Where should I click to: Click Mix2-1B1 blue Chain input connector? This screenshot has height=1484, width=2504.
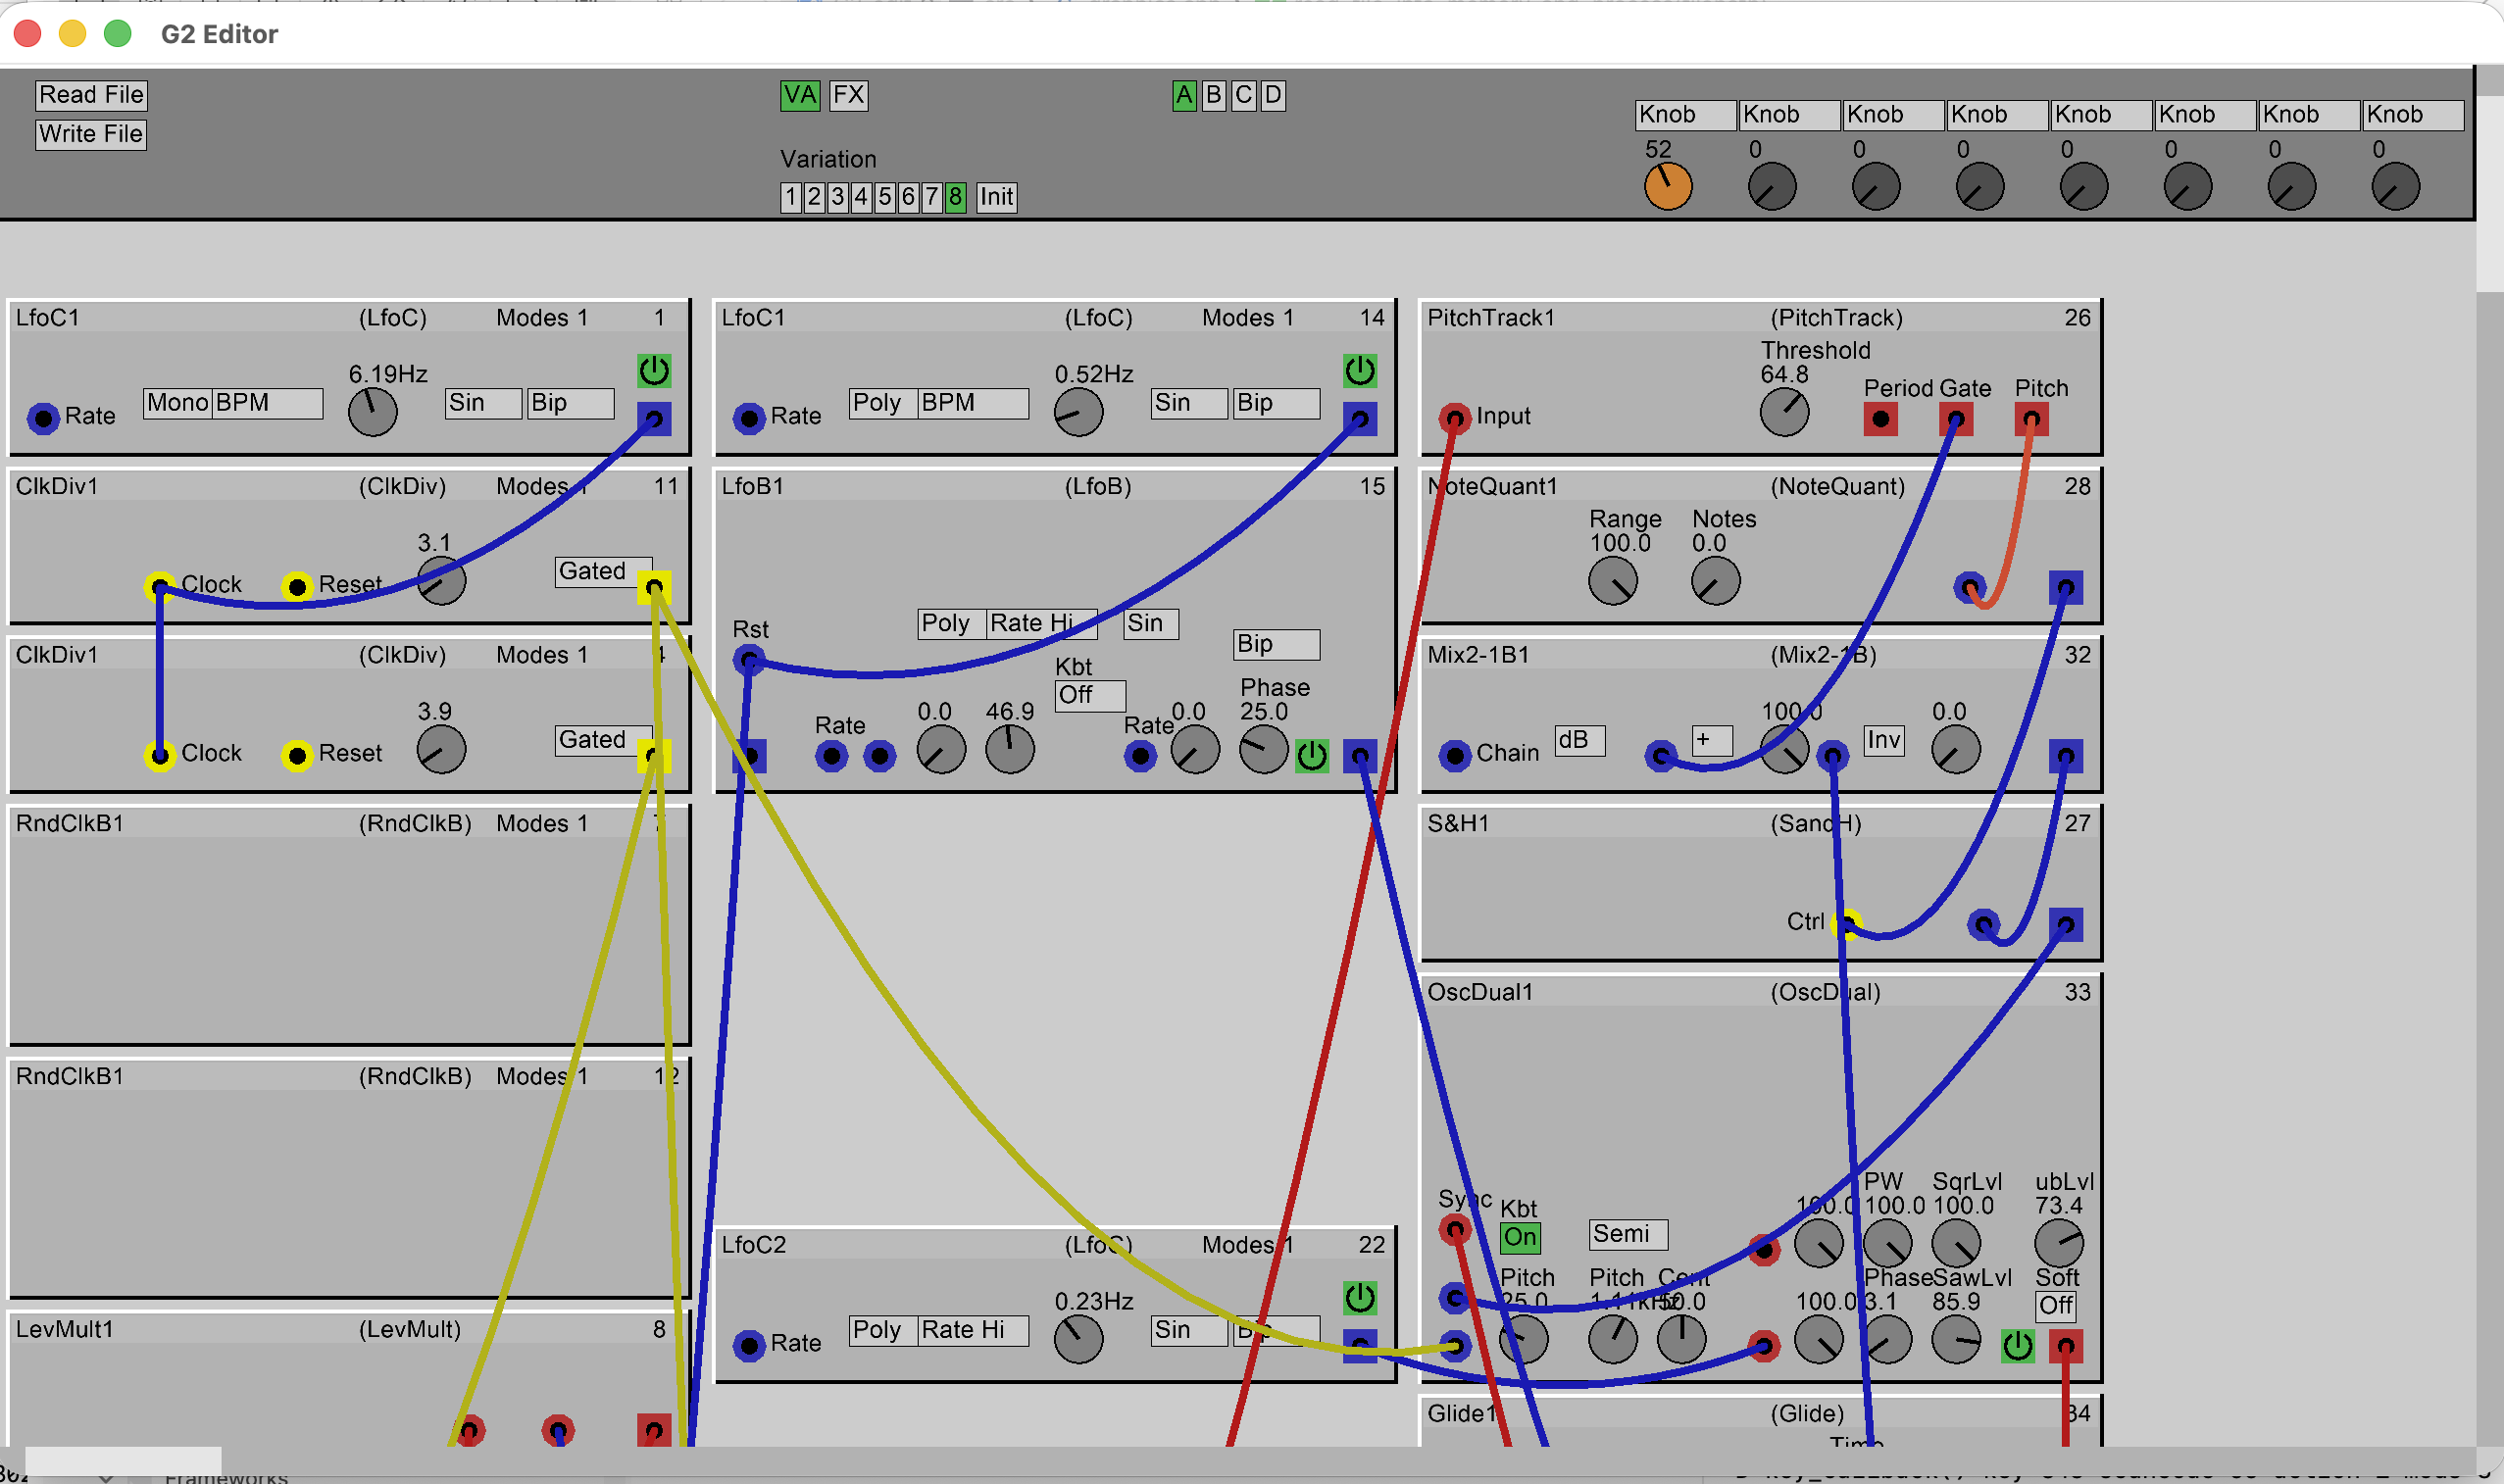pos(1454,755)
